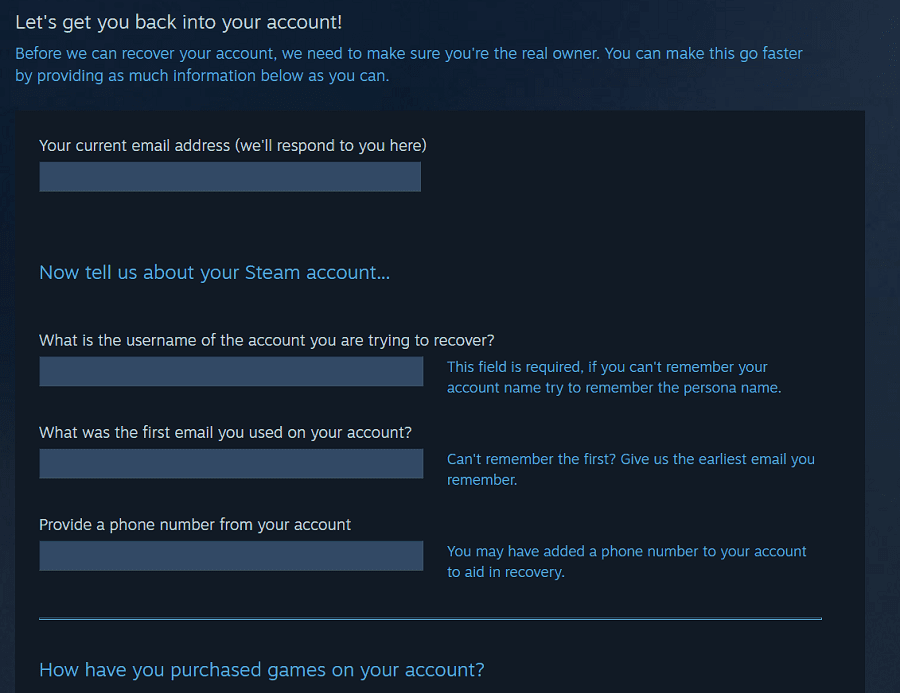Click inside the account username recovery box
This screenshot has height=693, width=900.
(x=230, y=371)
